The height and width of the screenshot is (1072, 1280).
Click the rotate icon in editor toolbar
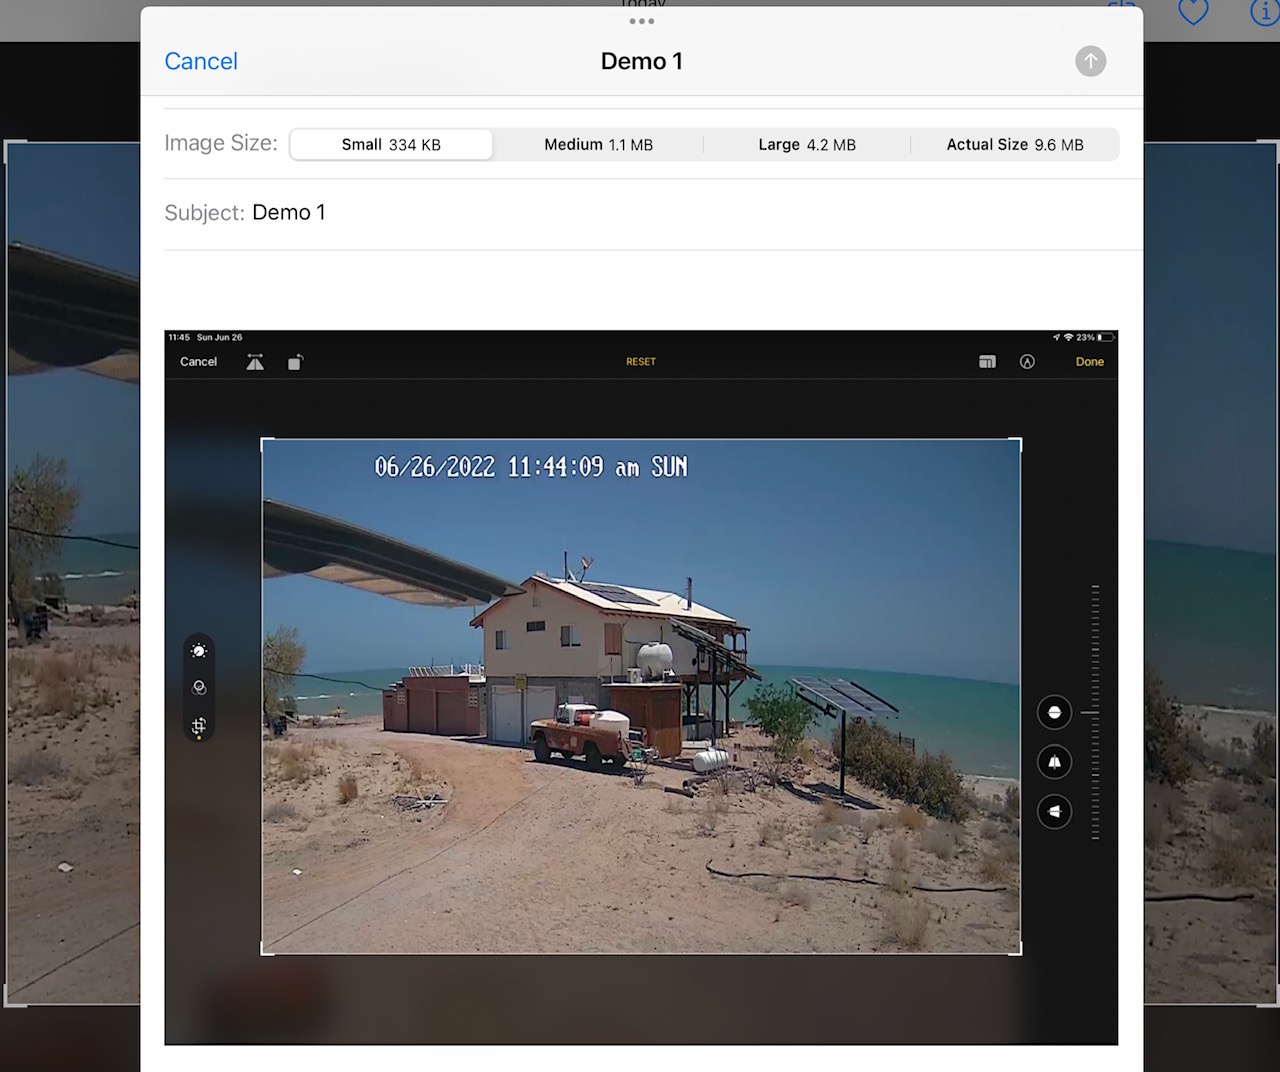(295, 362)
